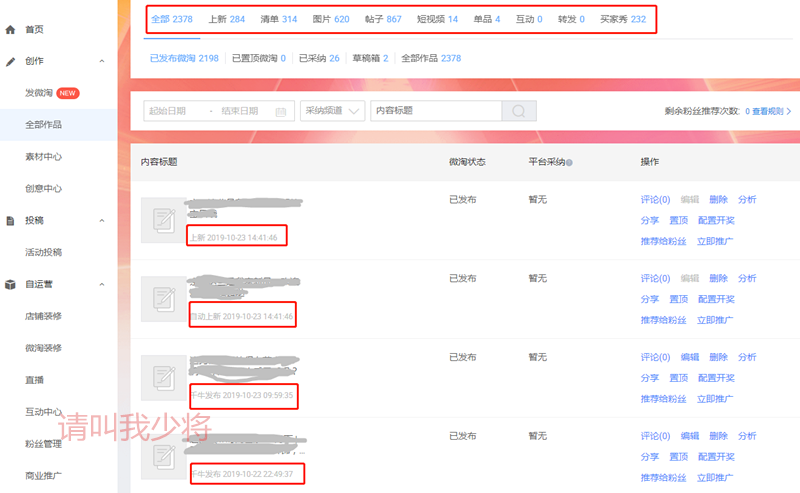800x493 pixels.
Task: Open the 采纳频道 dropdown
Action: coord(333,111)
